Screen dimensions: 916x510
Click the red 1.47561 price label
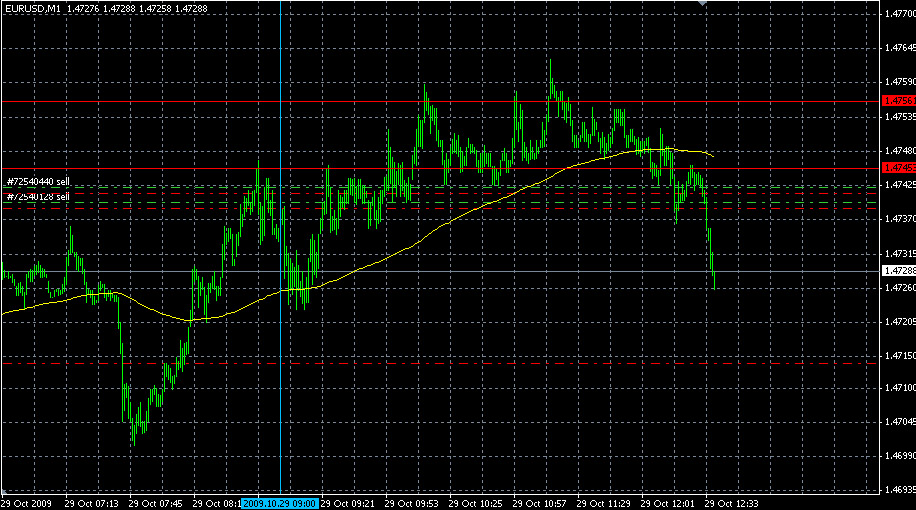(x=899, y=101)
